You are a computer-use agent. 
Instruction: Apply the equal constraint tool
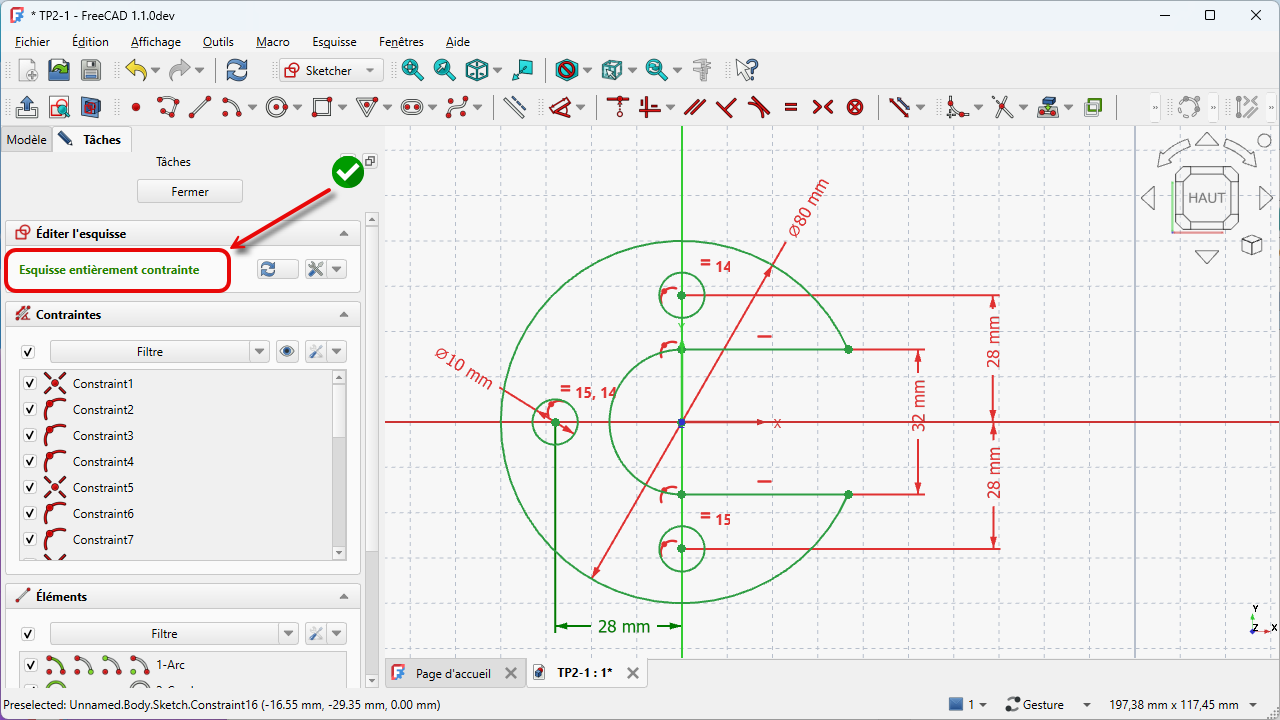[791, 107]
